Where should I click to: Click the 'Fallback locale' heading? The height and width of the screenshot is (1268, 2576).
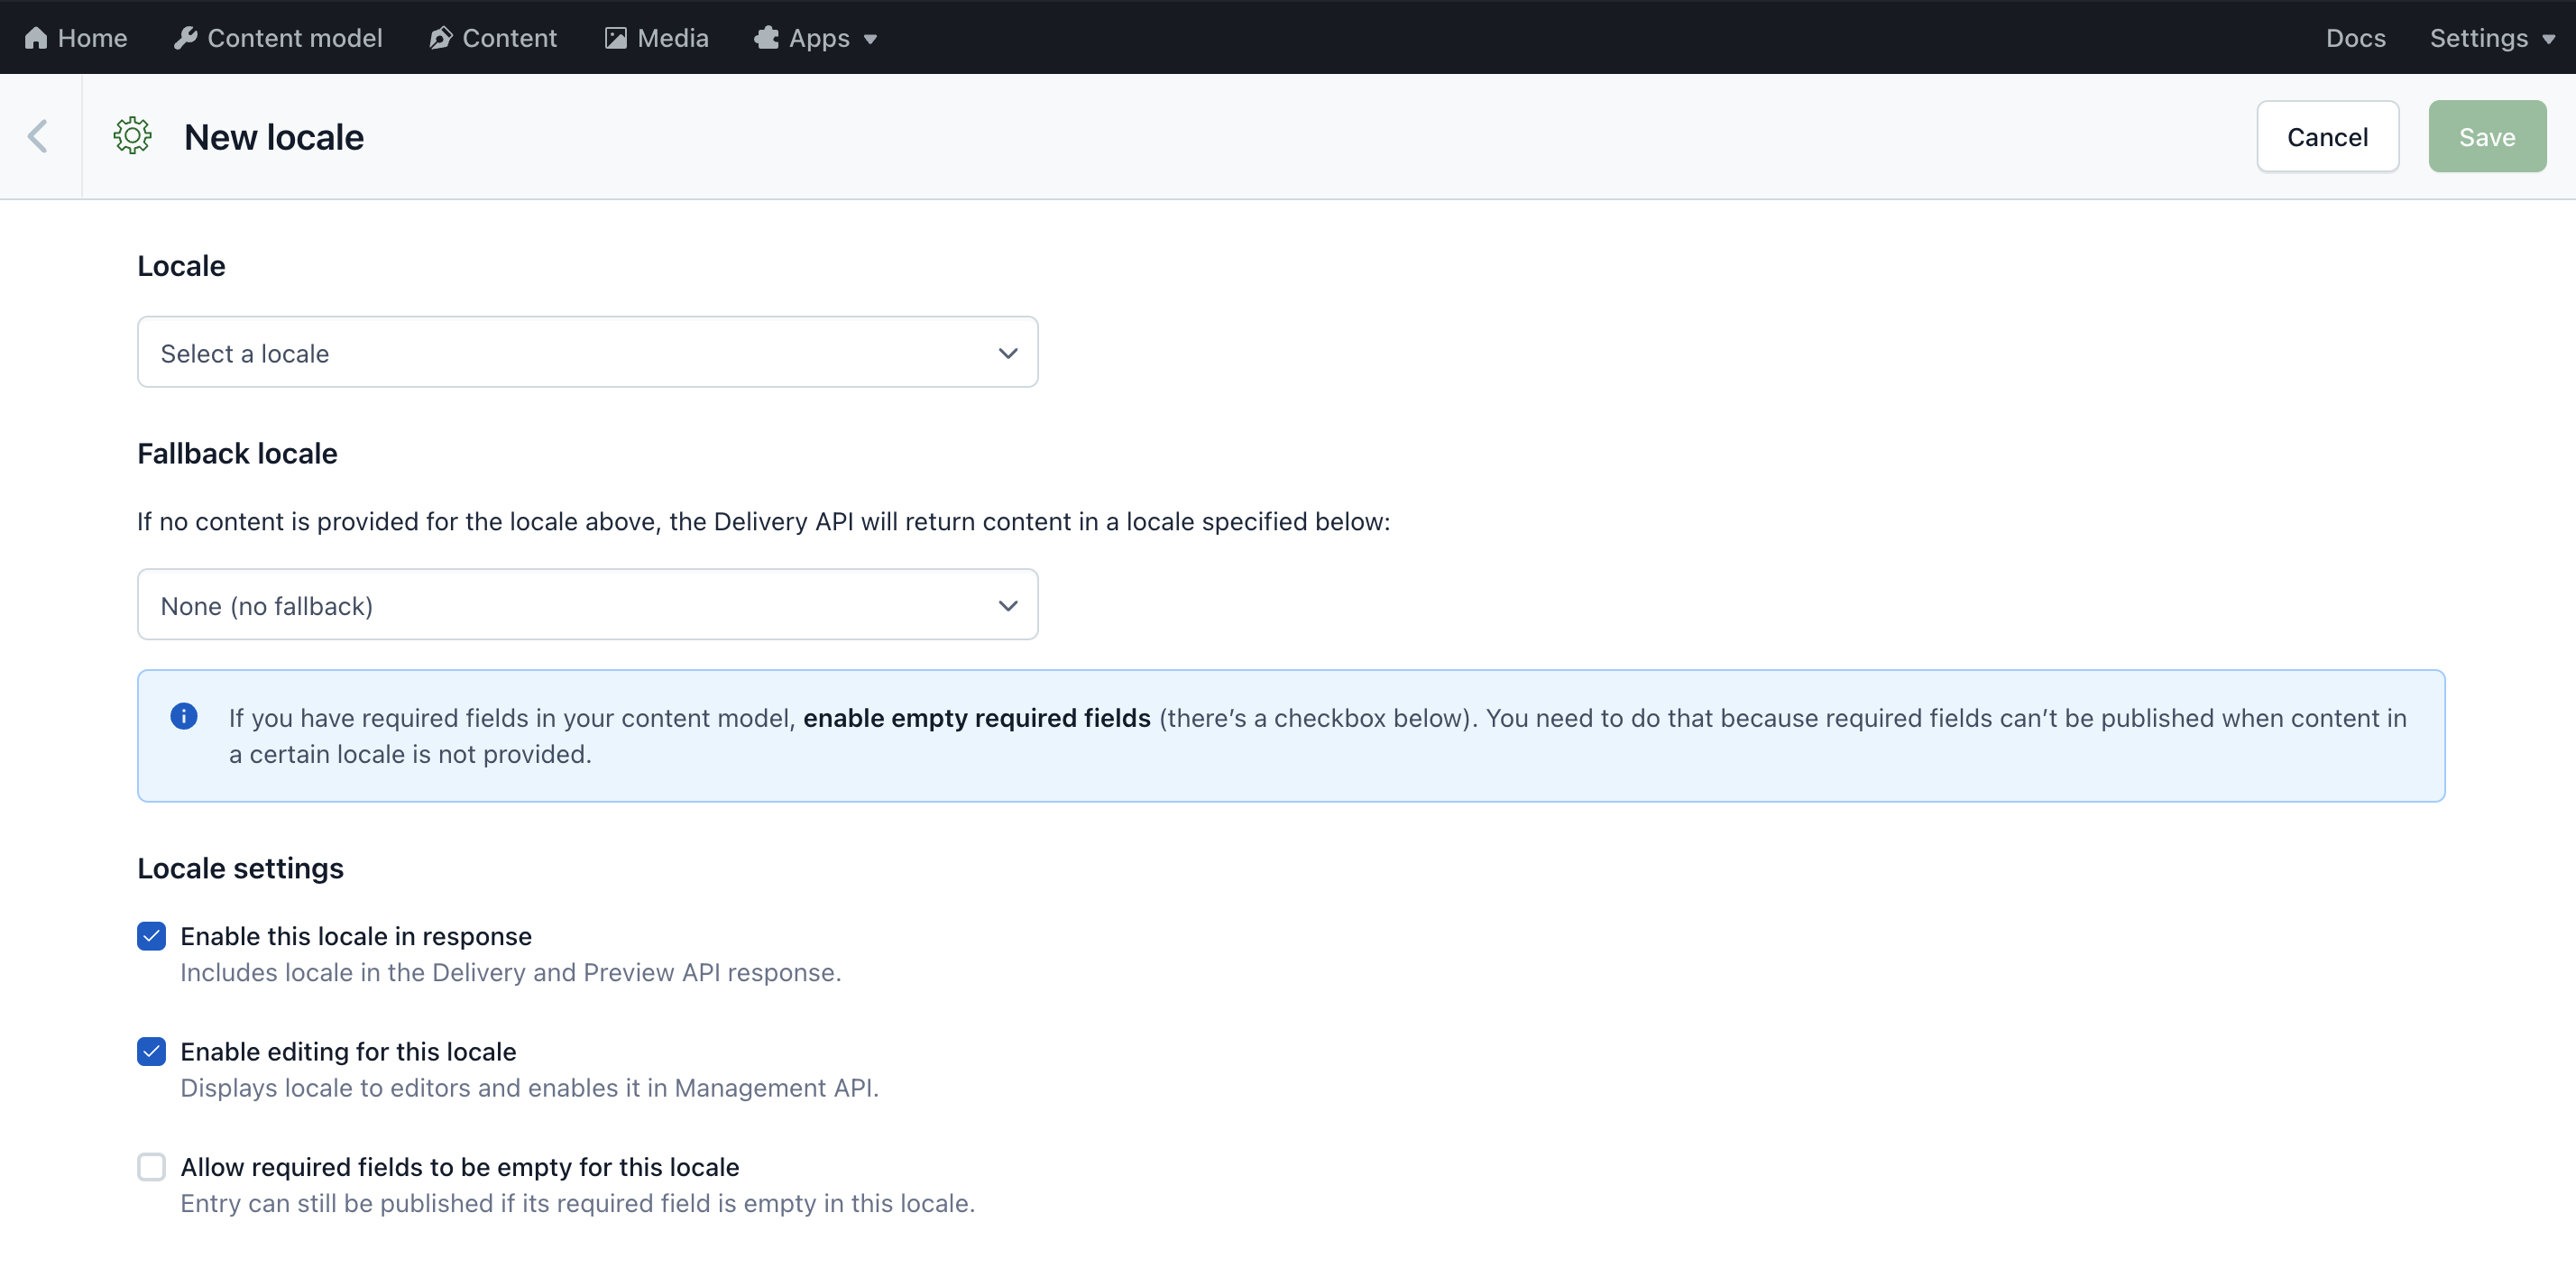coord(237,453)
